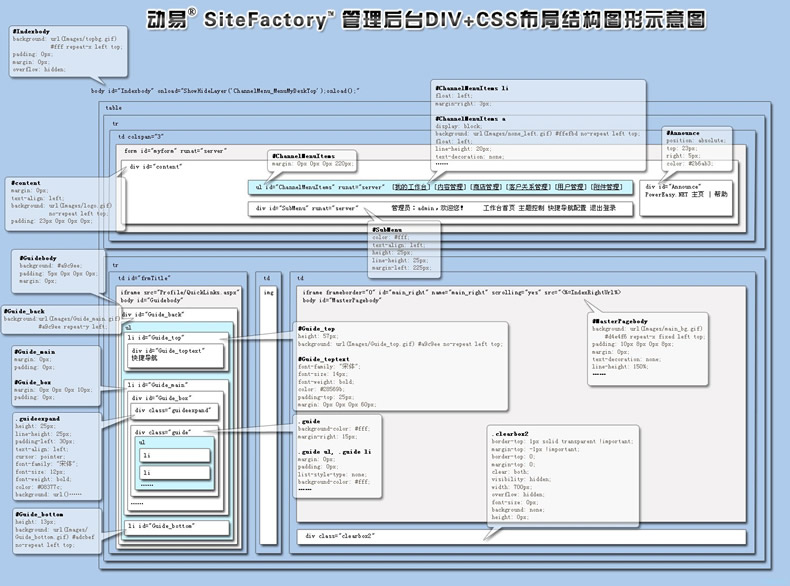Open the 用户管理 channel menu

point(570,187)
